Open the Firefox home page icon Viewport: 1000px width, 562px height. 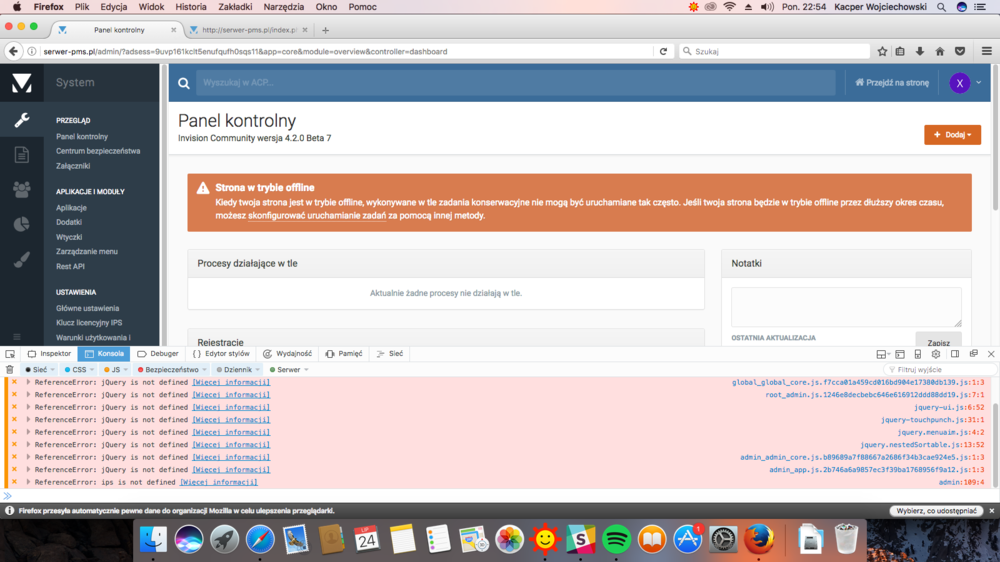point(940,51)
